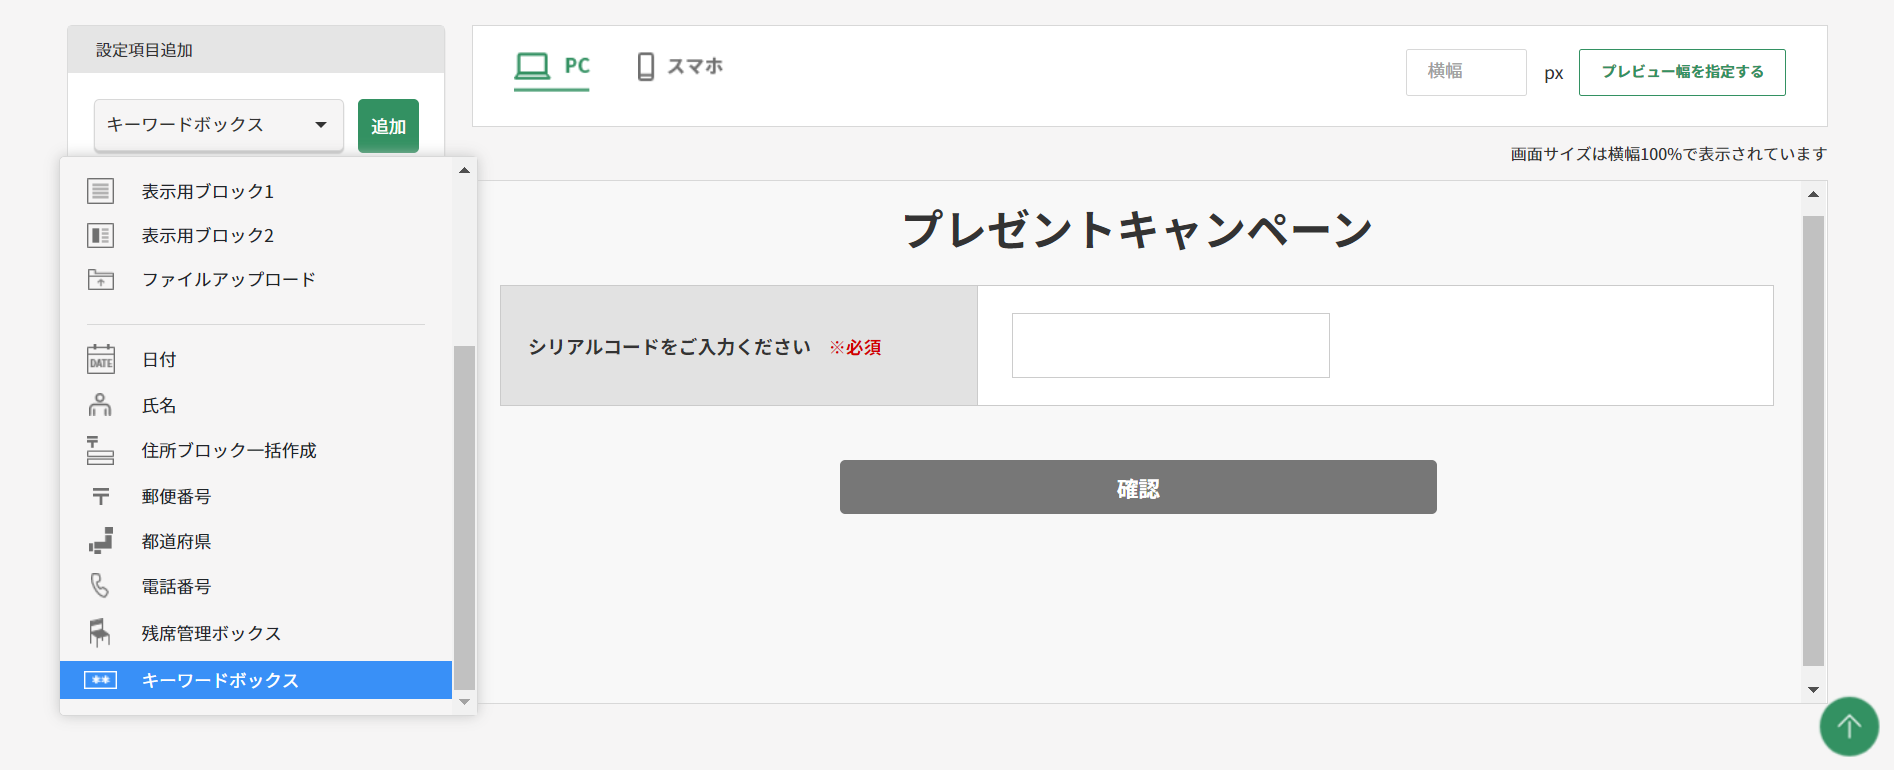The width and height of the screenshot is (1894, 770).
Task: Click the 設定項目追加 panel header
Action: click(x=256, y=49)
